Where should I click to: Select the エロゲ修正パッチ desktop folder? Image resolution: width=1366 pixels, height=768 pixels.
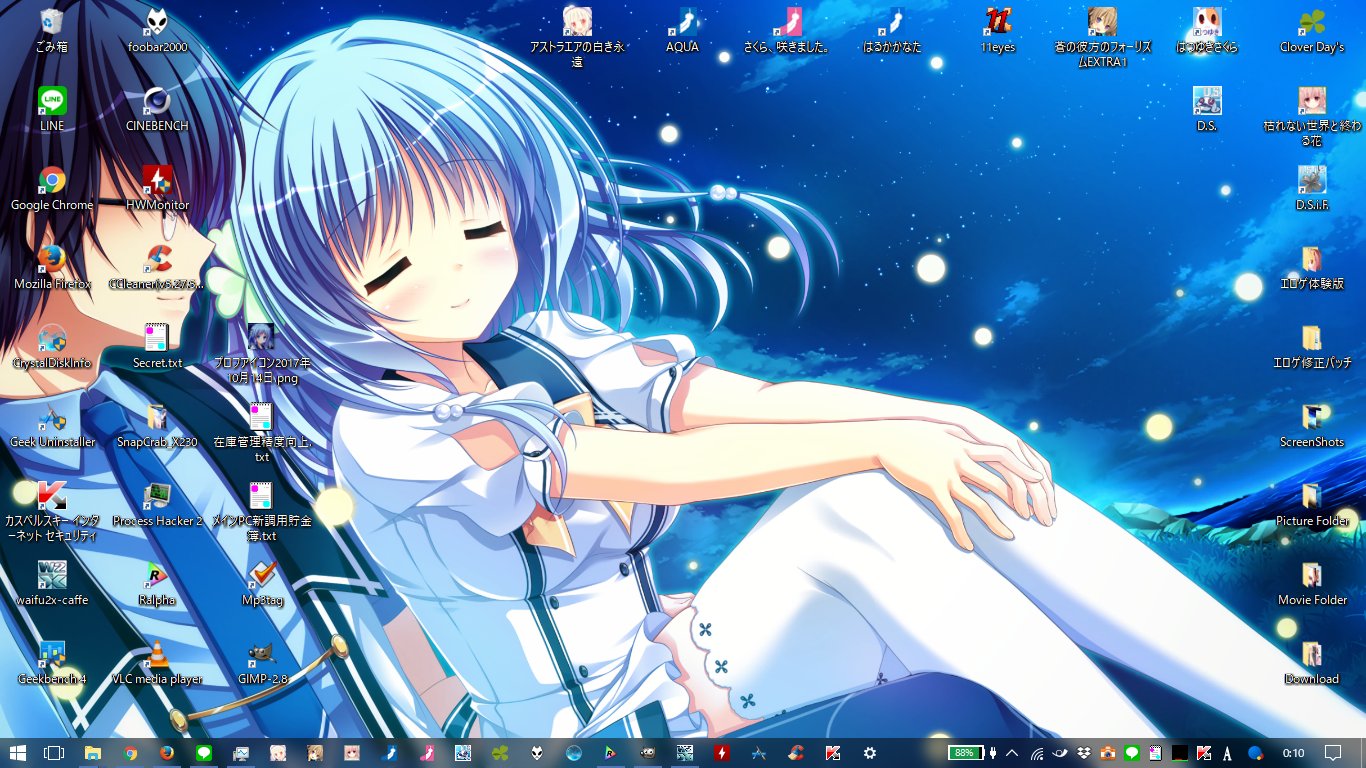click(x=1312, y=346)
